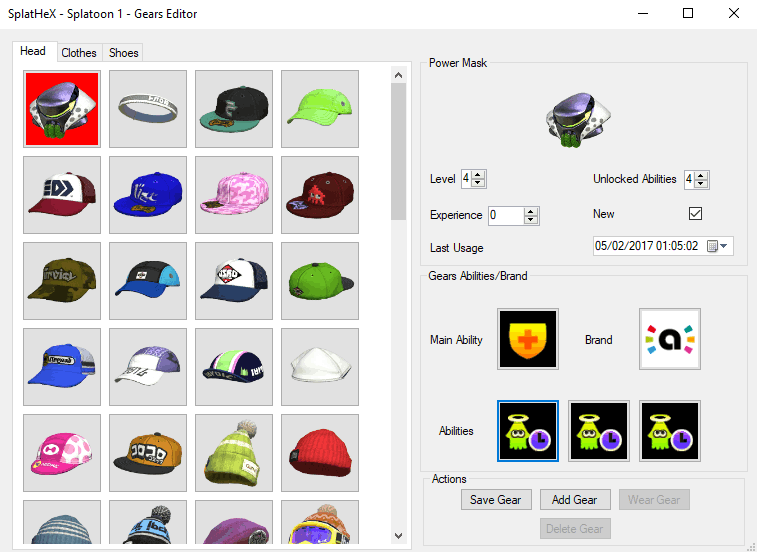The height and width of the screenshot is (552, 757).
Task: Click the Delete Gear button
Action: click(x=575, y=528)
